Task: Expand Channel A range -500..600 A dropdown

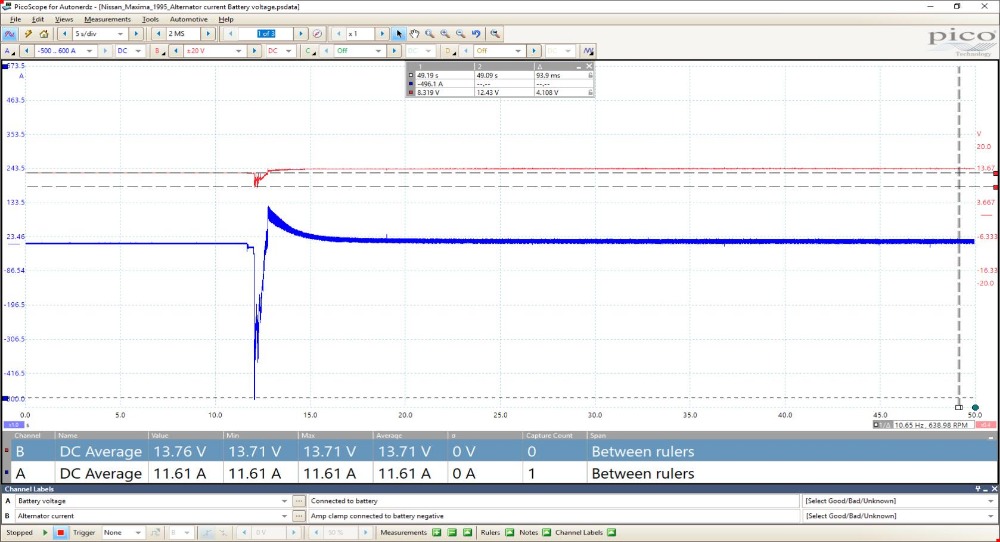Action: tap(98, 50)
